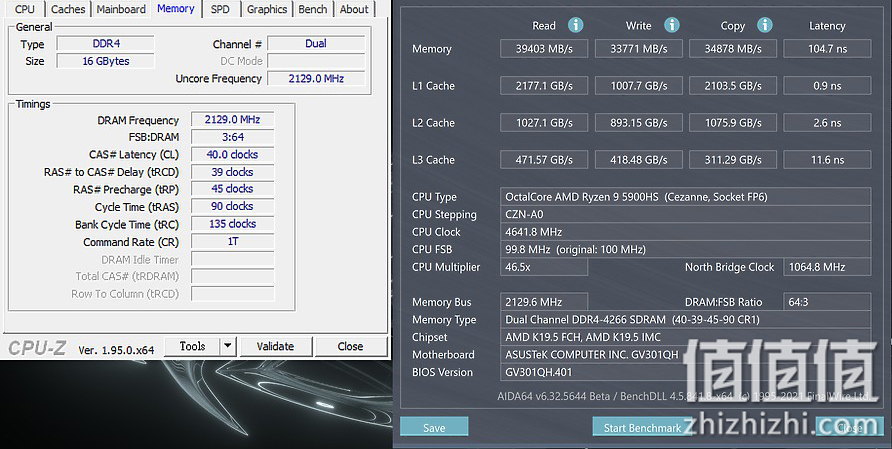Click the tRAS value 90 clocks
The height and width of the screenshot is (449, 892).
pos(233,207)
